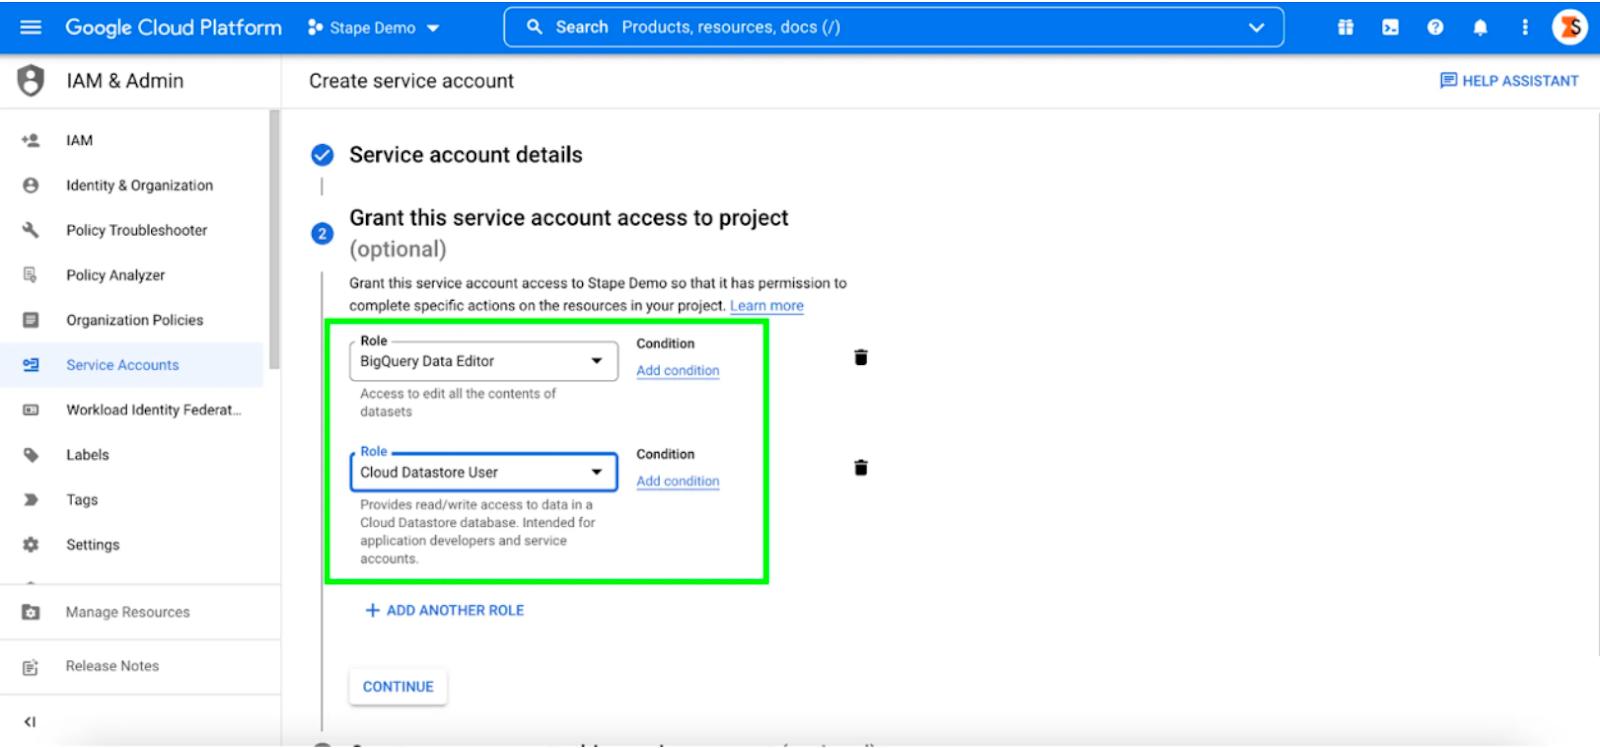The width and height of the screenshot is (1600, 748).
Task: Click the Service Accounts sidebar icon
Action: coord(31,365)
